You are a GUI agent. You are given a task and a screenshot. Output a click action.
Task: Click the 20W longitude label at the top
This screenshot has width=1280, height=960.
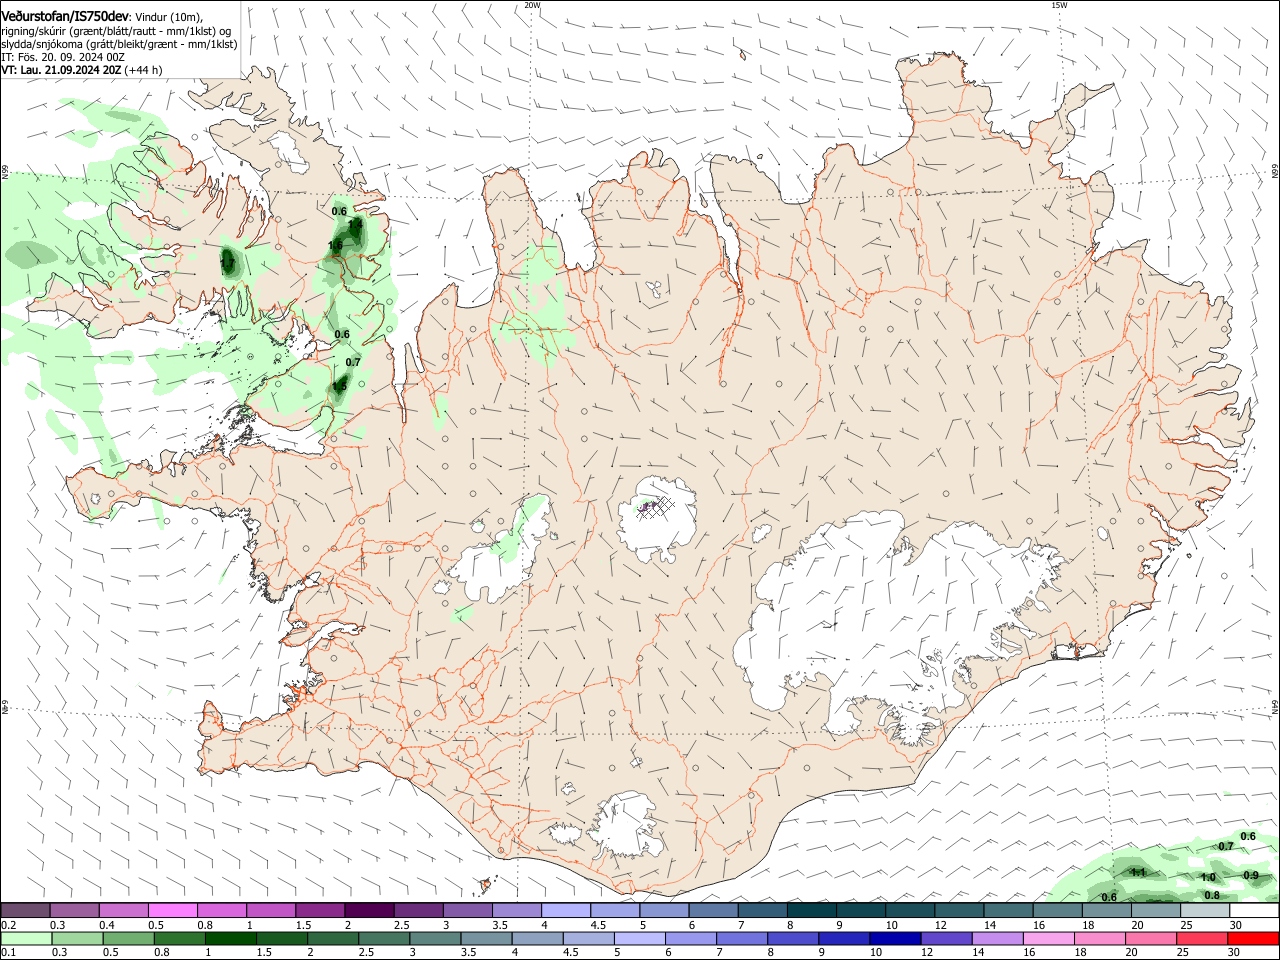pos(532,5)
